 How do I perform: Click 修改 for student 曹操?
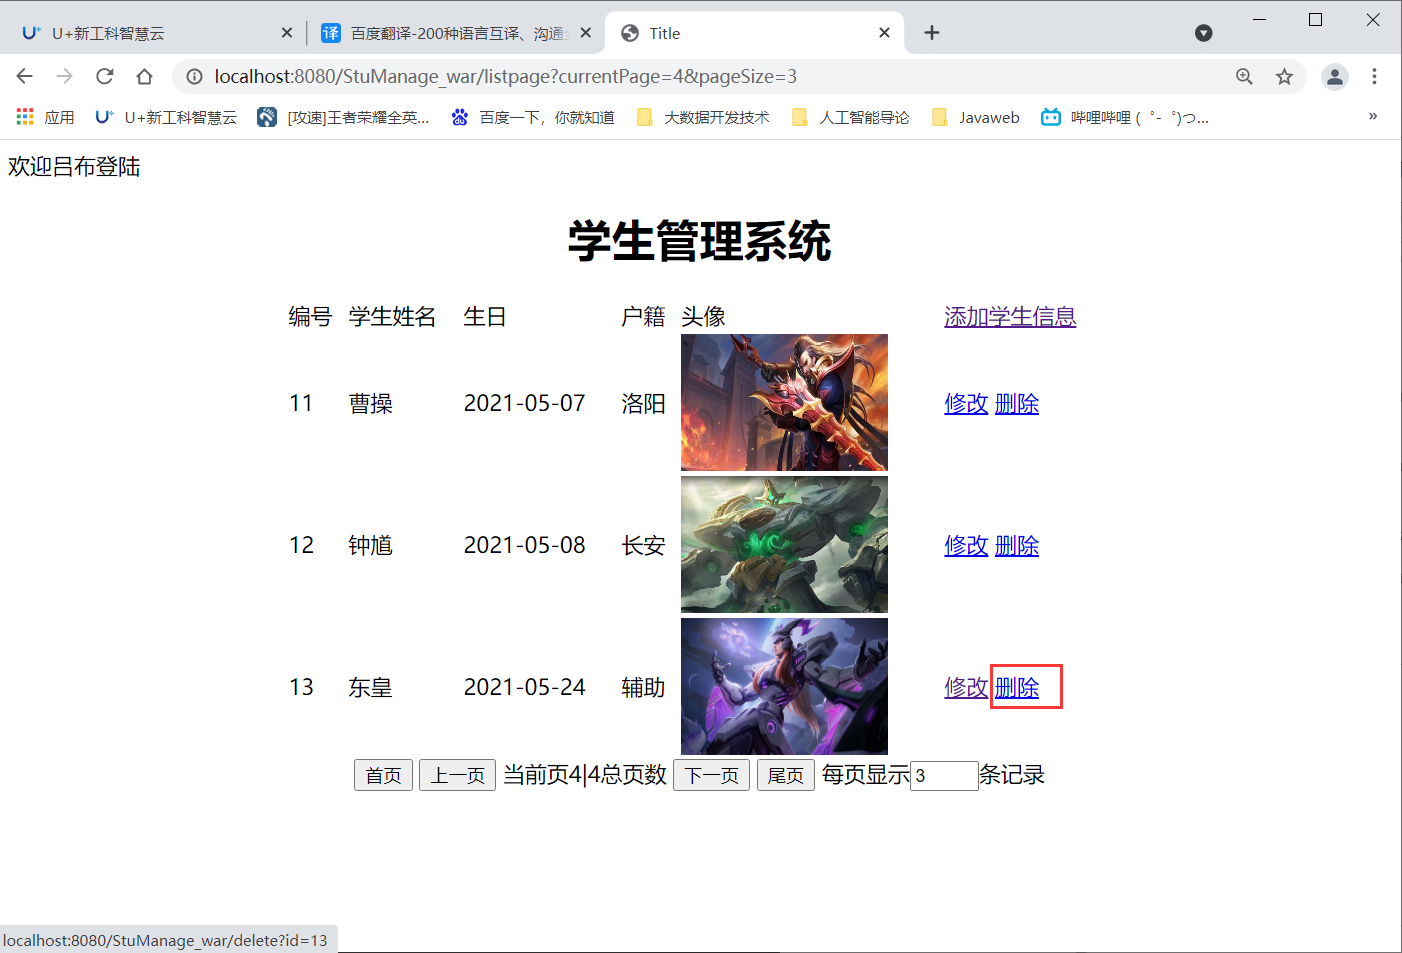[x=966, y=404]
